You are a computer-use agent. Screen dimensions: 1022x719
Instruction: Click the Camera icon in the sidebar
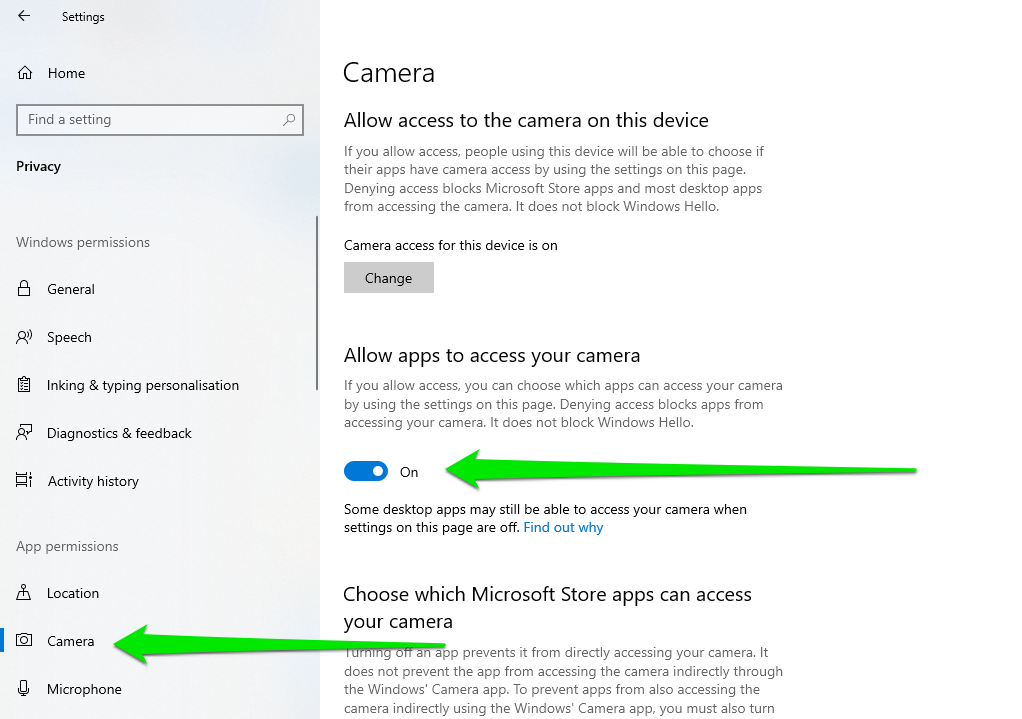(x=24, y=640)
